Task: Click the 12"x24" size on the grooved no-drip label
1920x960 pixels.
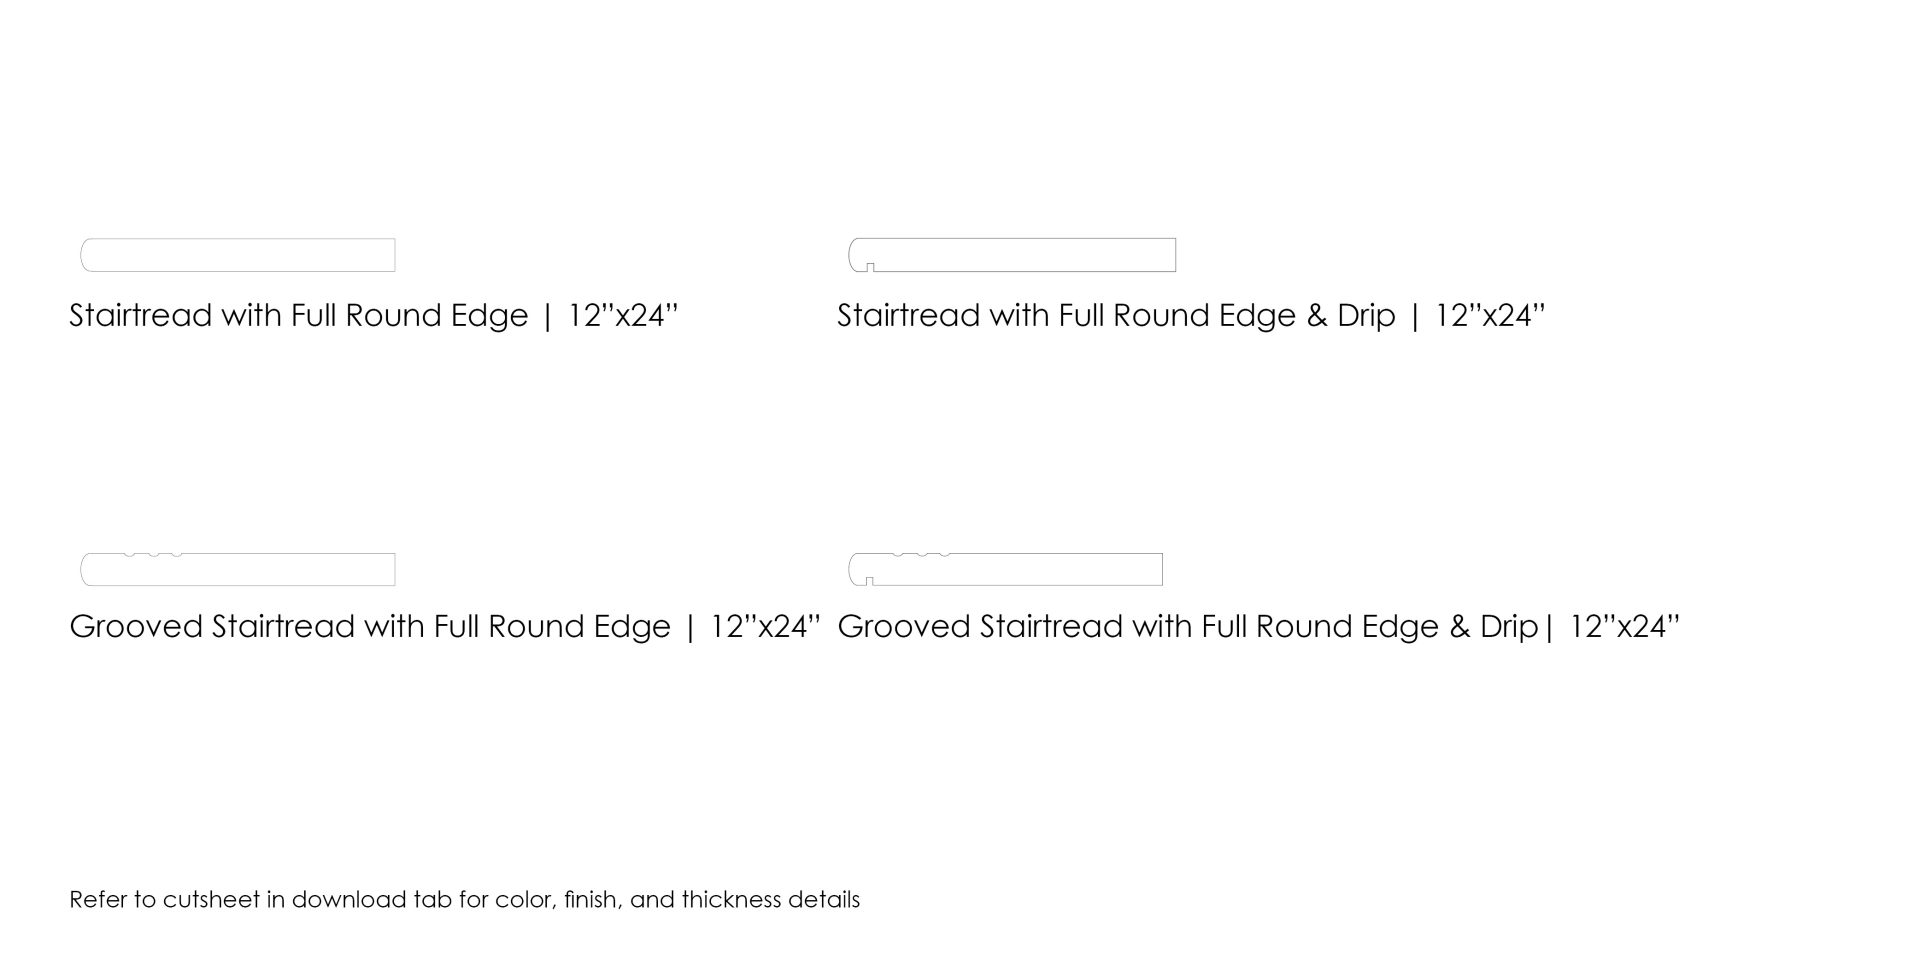Action: (765, 627)
